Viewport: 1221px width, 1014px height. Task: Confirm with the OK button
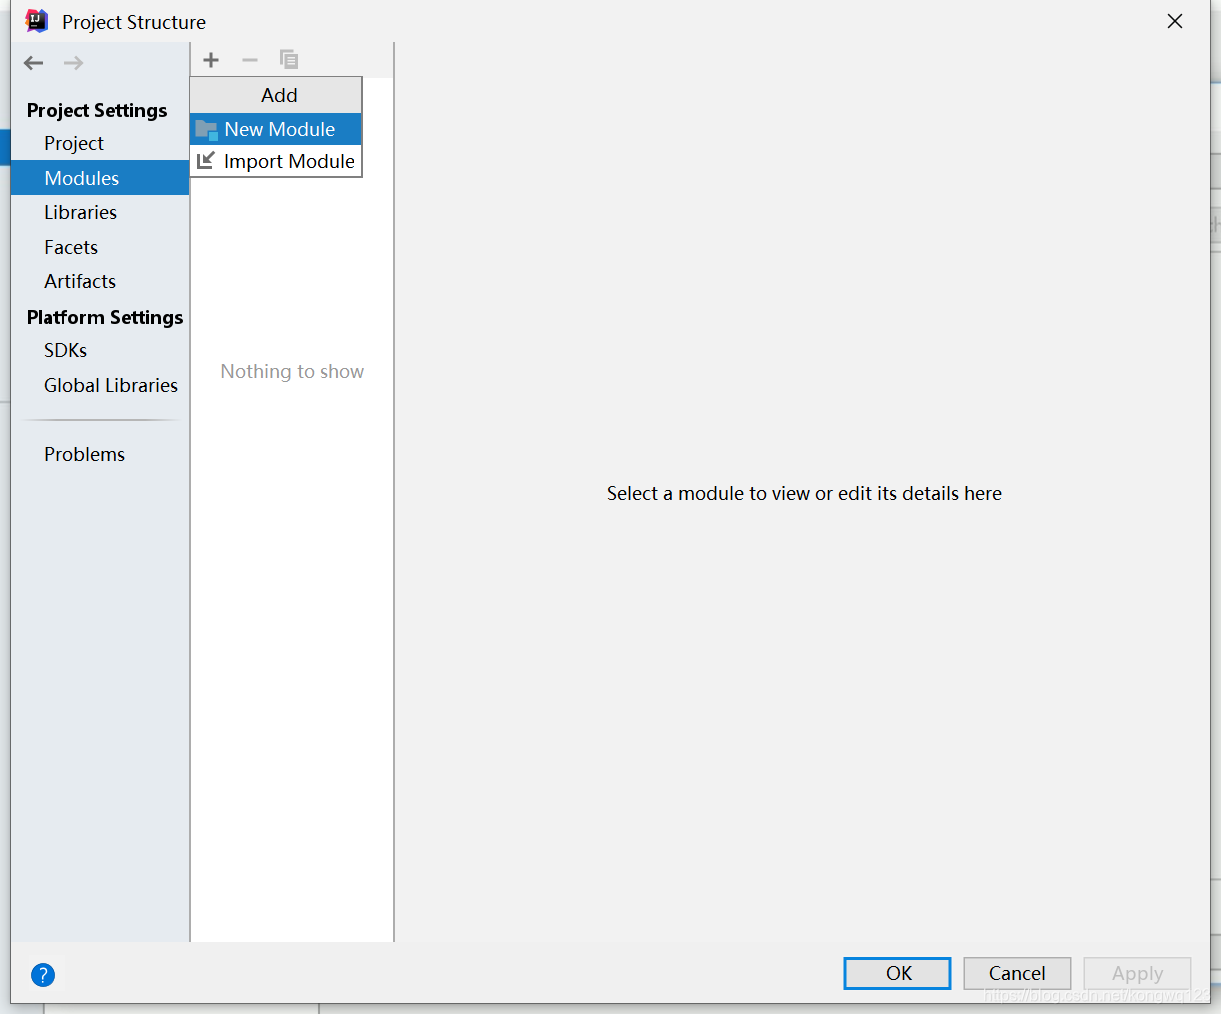click(x=897, y=973)
